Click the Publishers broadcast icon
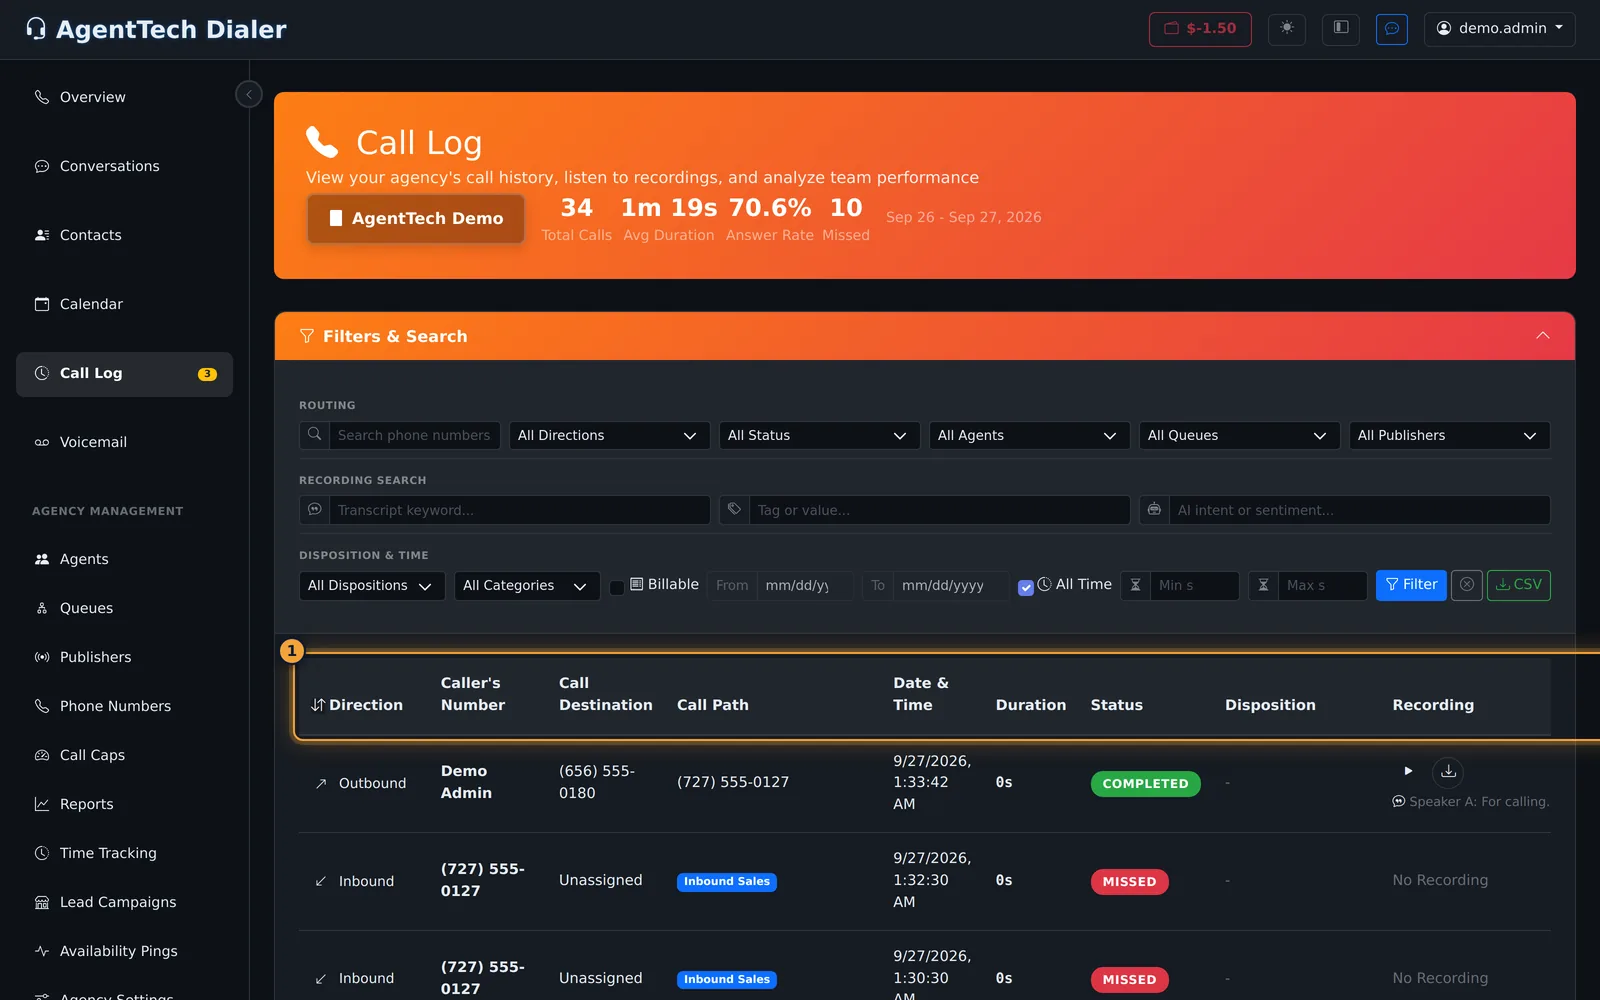This screenshot has width=1600, height=1000. pos(42,657)
